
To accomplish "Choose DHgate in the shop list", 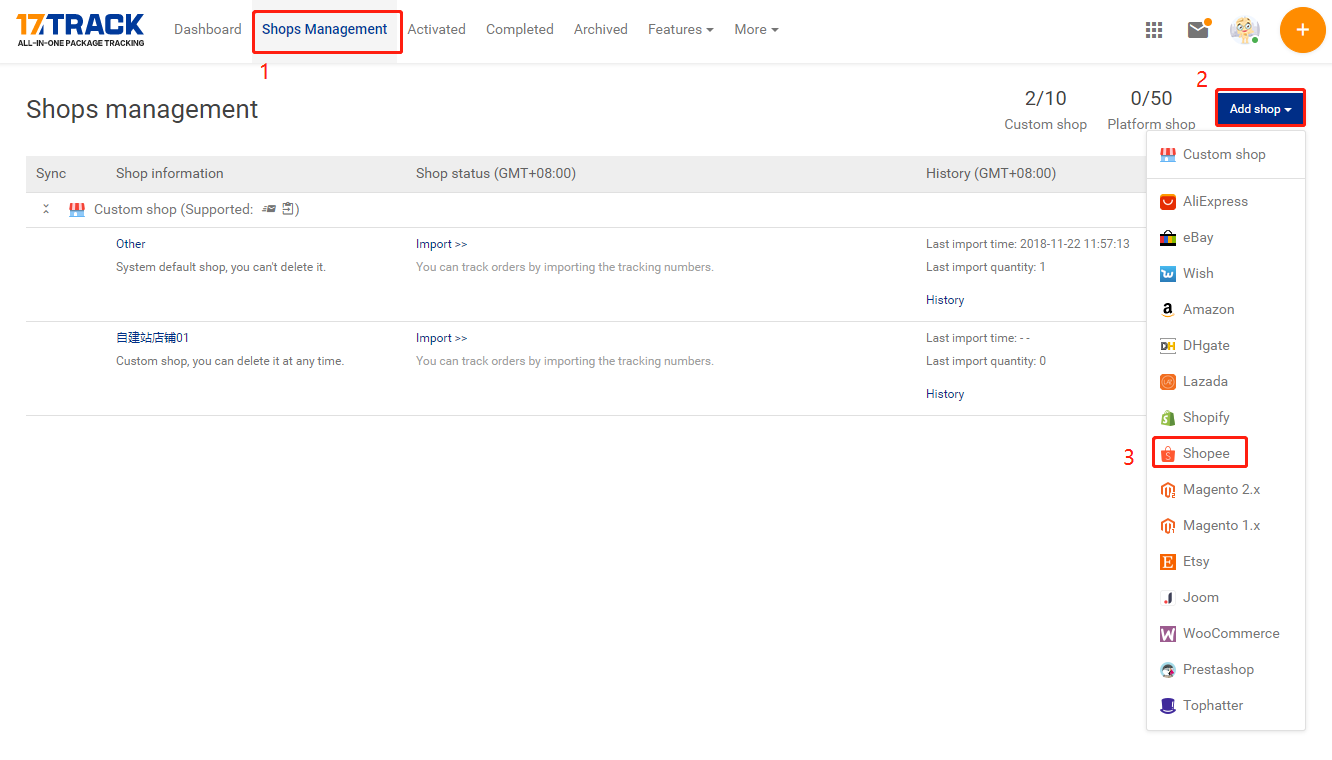I will (1226, 346).
